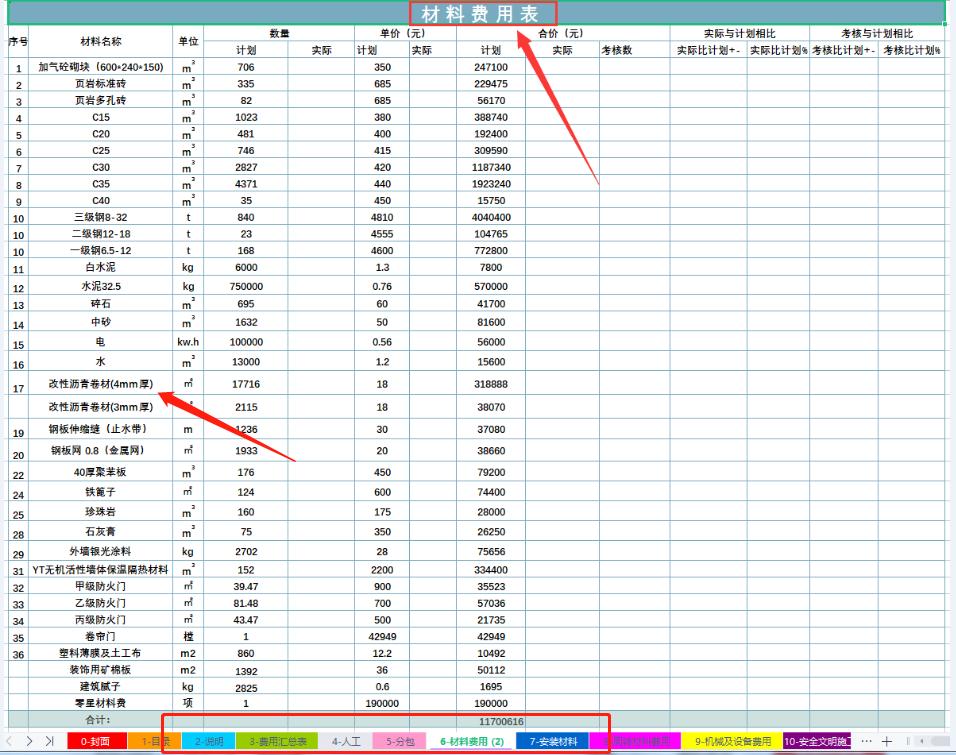Open the 9-机械及设备费用 sheet tab
Screen dimensions: 956x755
[x=735, y=741]
